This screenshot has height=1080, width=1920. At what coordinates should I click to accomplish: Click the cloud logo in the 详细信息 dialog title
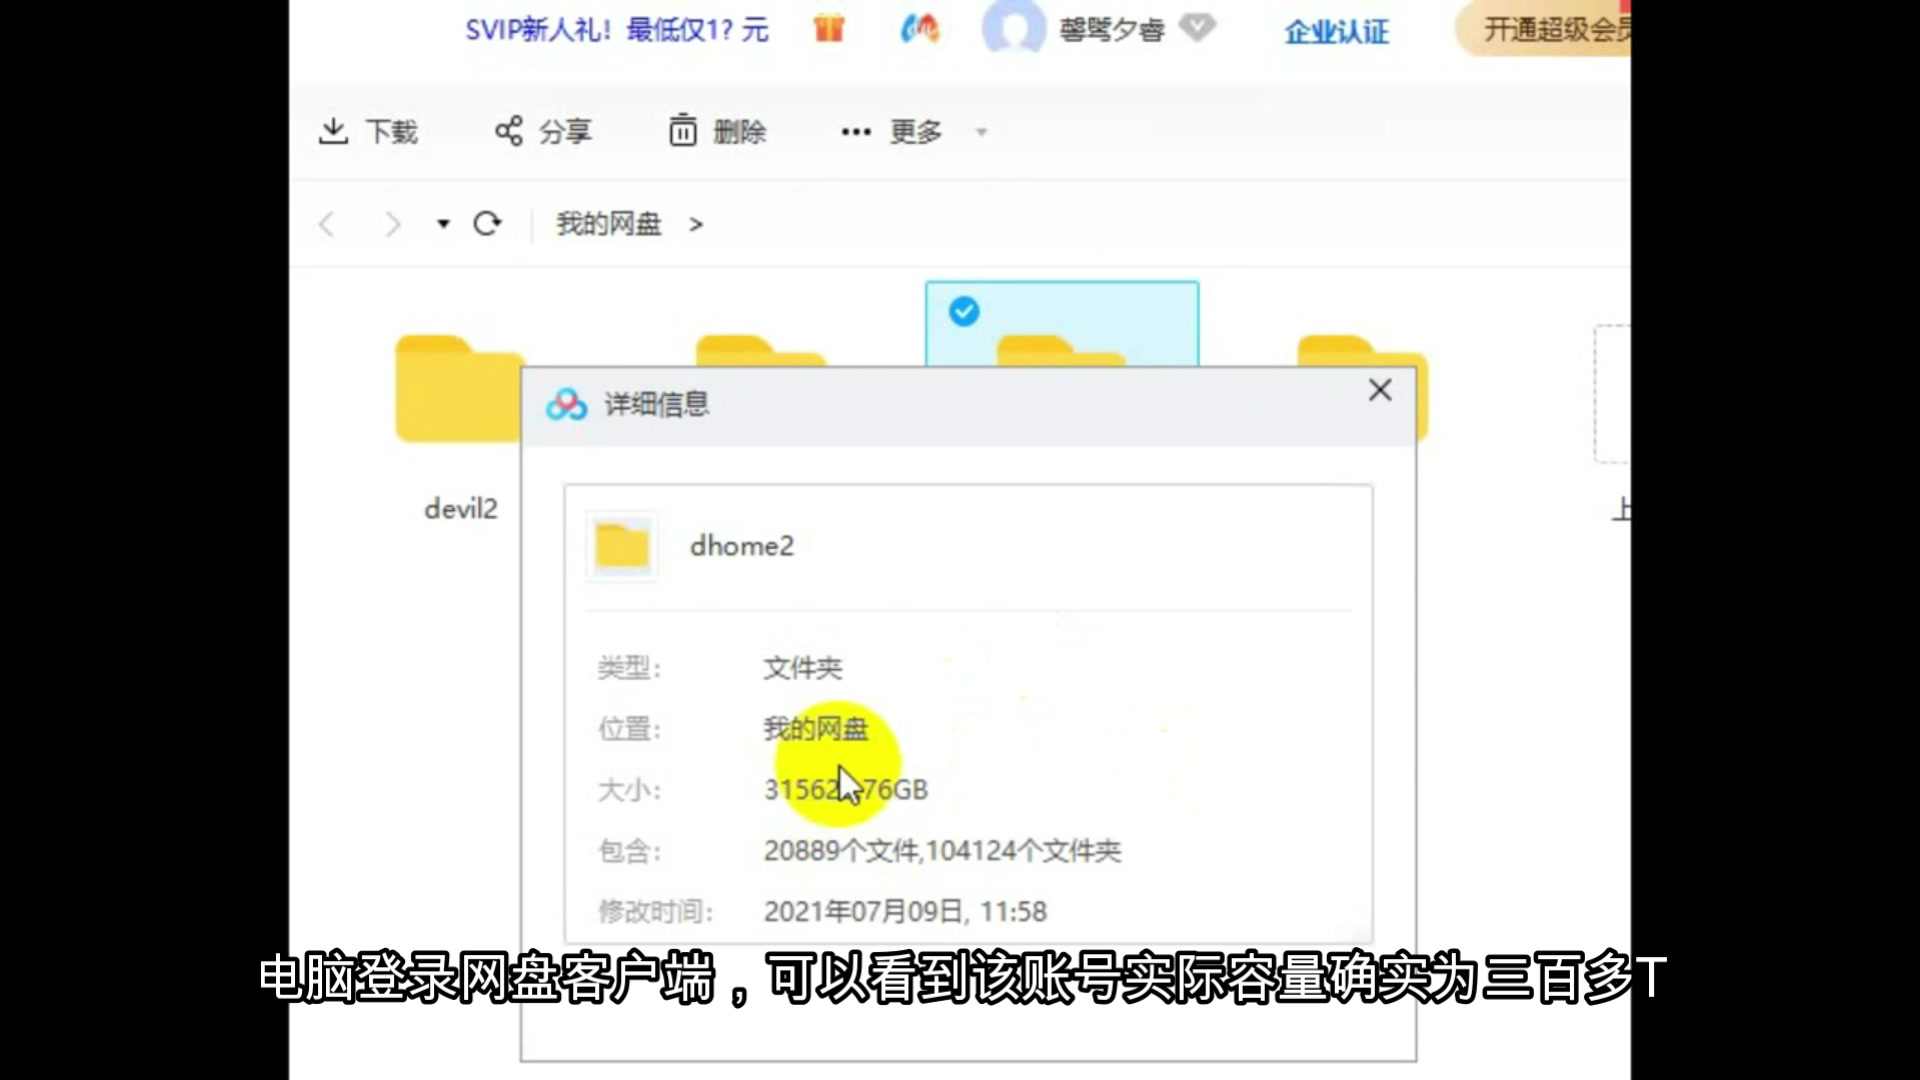566,404
